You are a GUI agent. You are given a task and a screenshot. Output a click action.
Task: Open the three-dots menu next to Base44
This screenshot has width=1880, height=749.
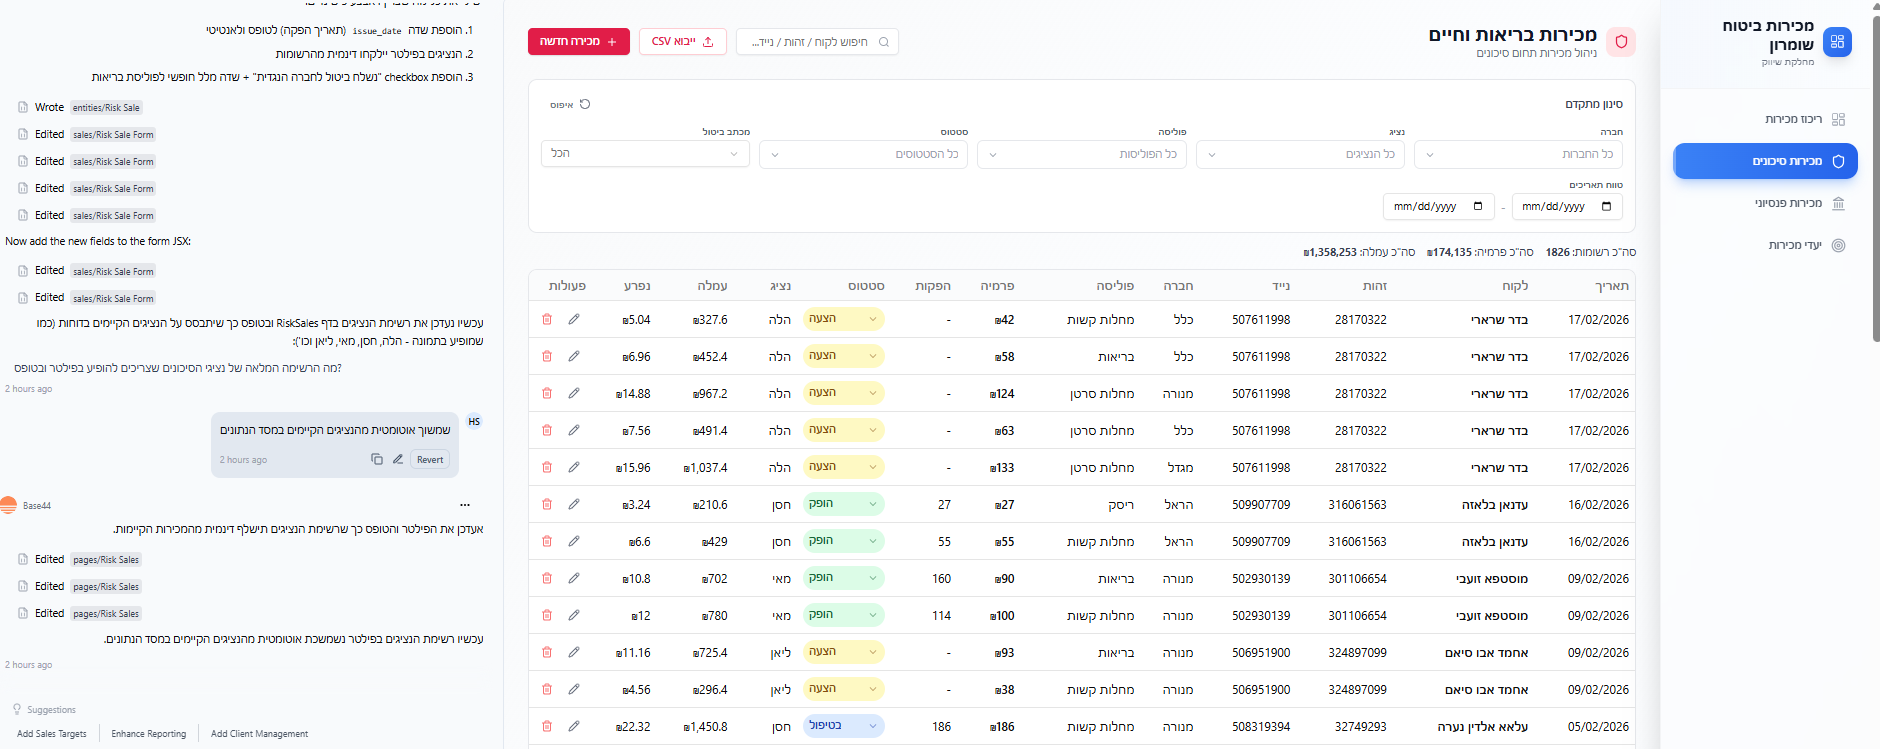pyautogui.click(x=465, y=505)
